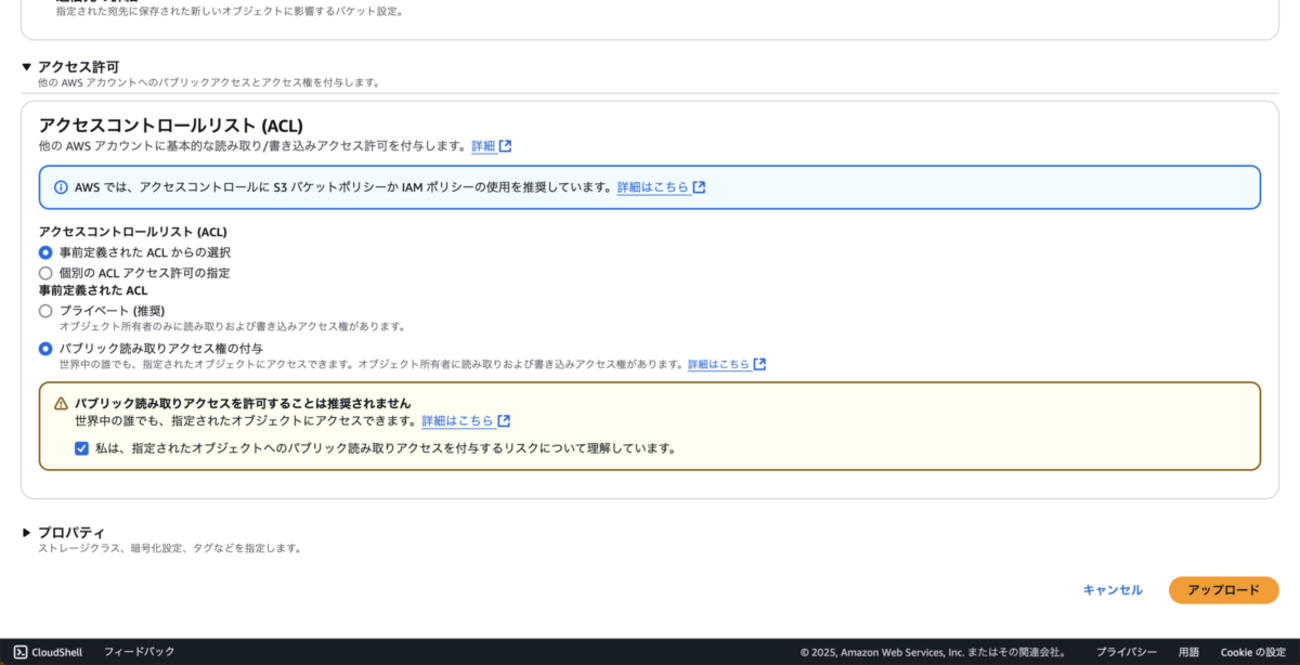Choose パブリック読み取りアクセス権の付与 radio

pos(45,349)
